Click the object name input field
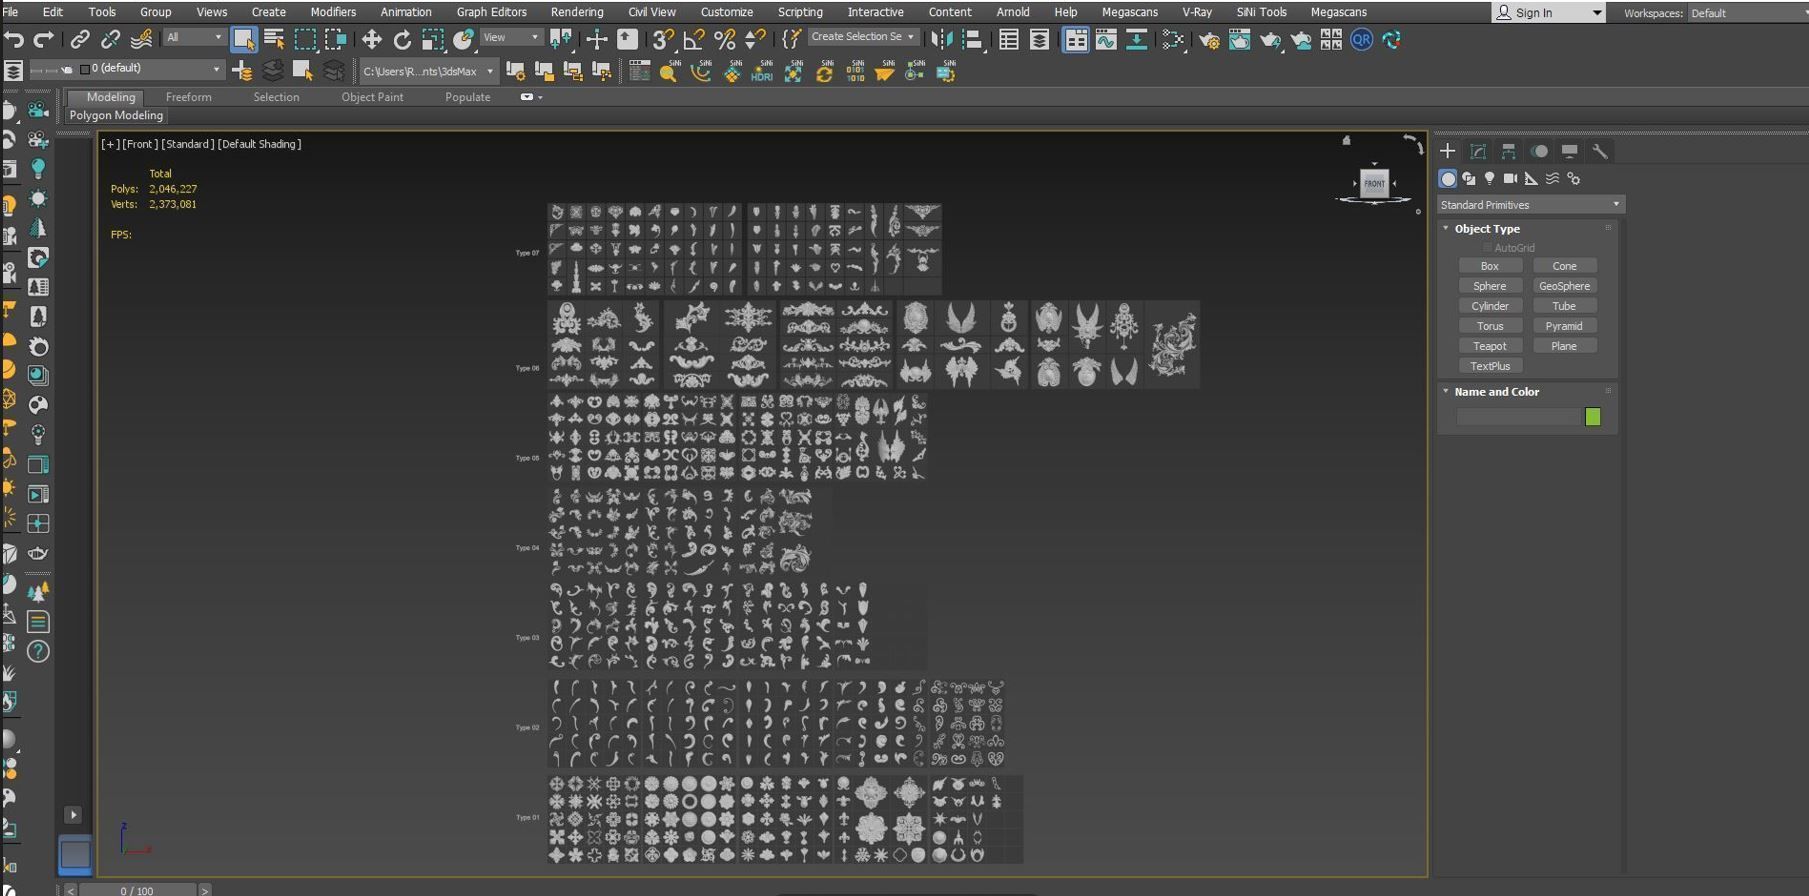This screenshot has width=1809, height=896. coord(1518,416)
